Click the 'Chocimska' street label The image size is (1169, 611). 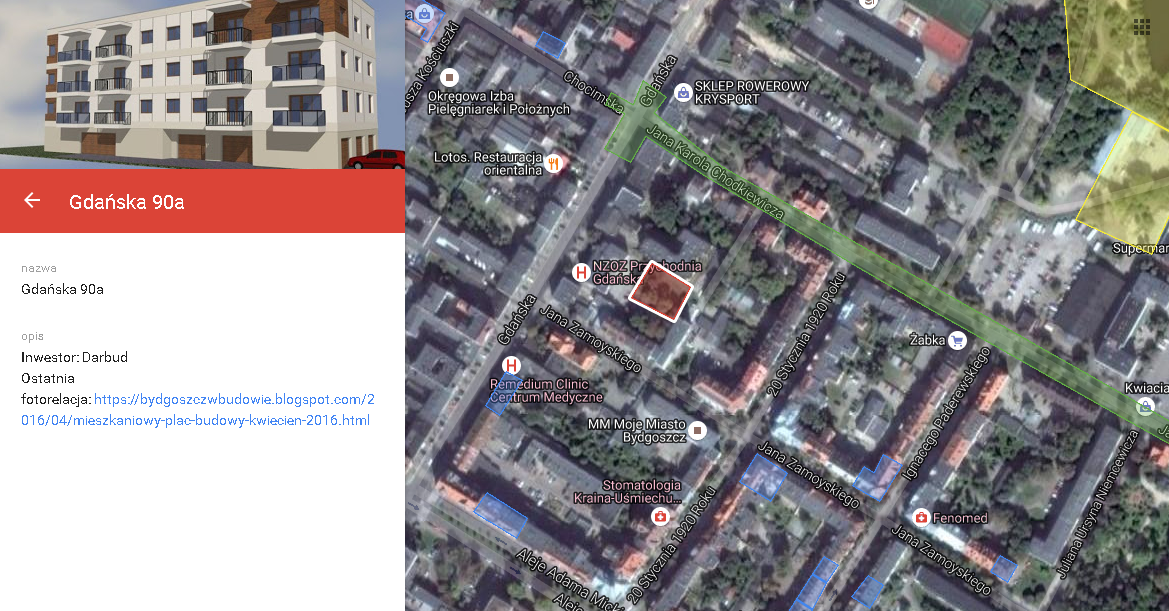tap(593, 92)
